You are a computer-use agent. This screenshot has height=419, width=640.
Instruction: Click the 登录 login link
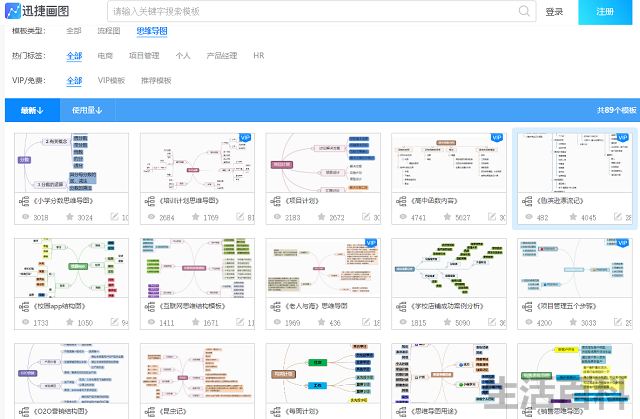click(x=554, y=12)
